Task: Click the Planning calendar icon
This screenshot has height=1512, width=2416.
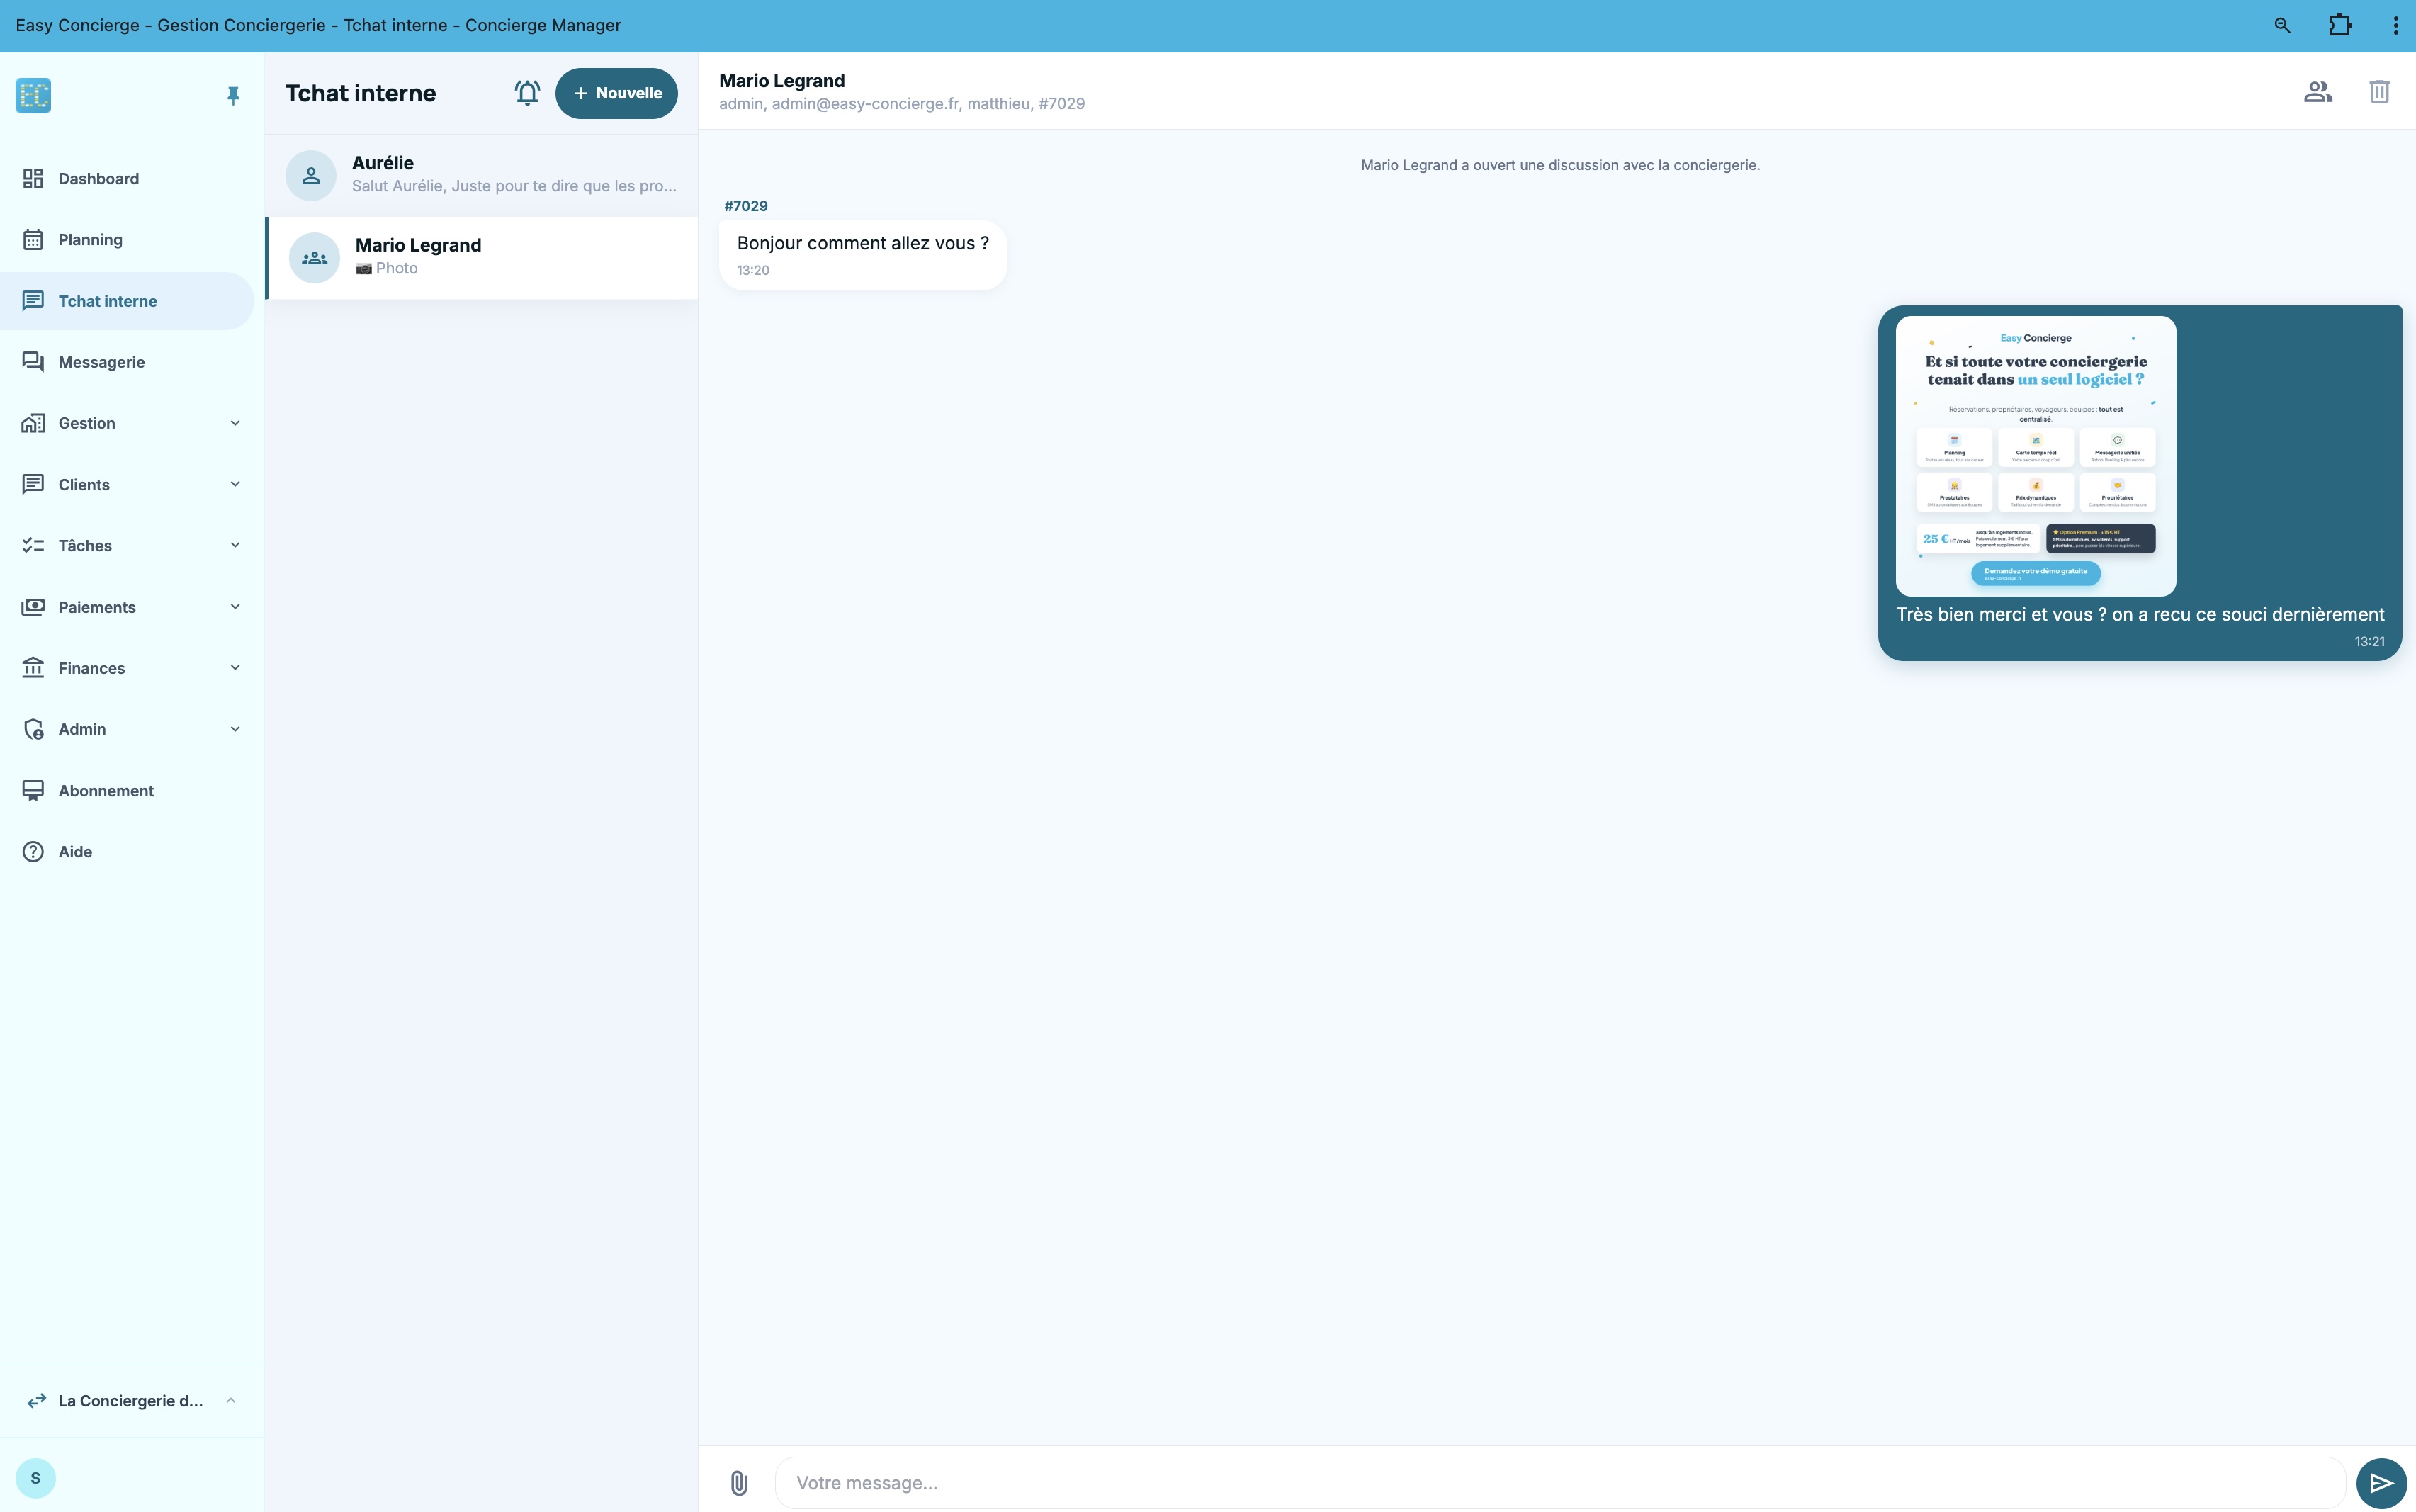Action: tap(33, 240)
